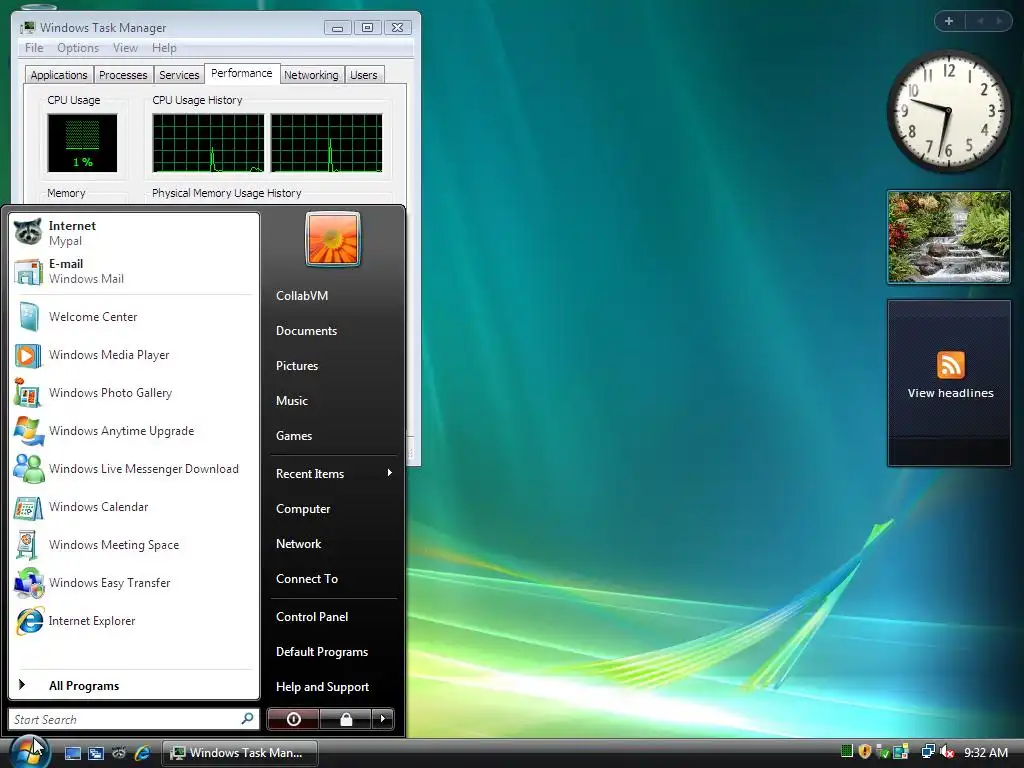Image resolution: width=1024 pixels, height=768 pixels.
Task: Click the sidebar add gadgets plus button
Action: pos(949,21)
